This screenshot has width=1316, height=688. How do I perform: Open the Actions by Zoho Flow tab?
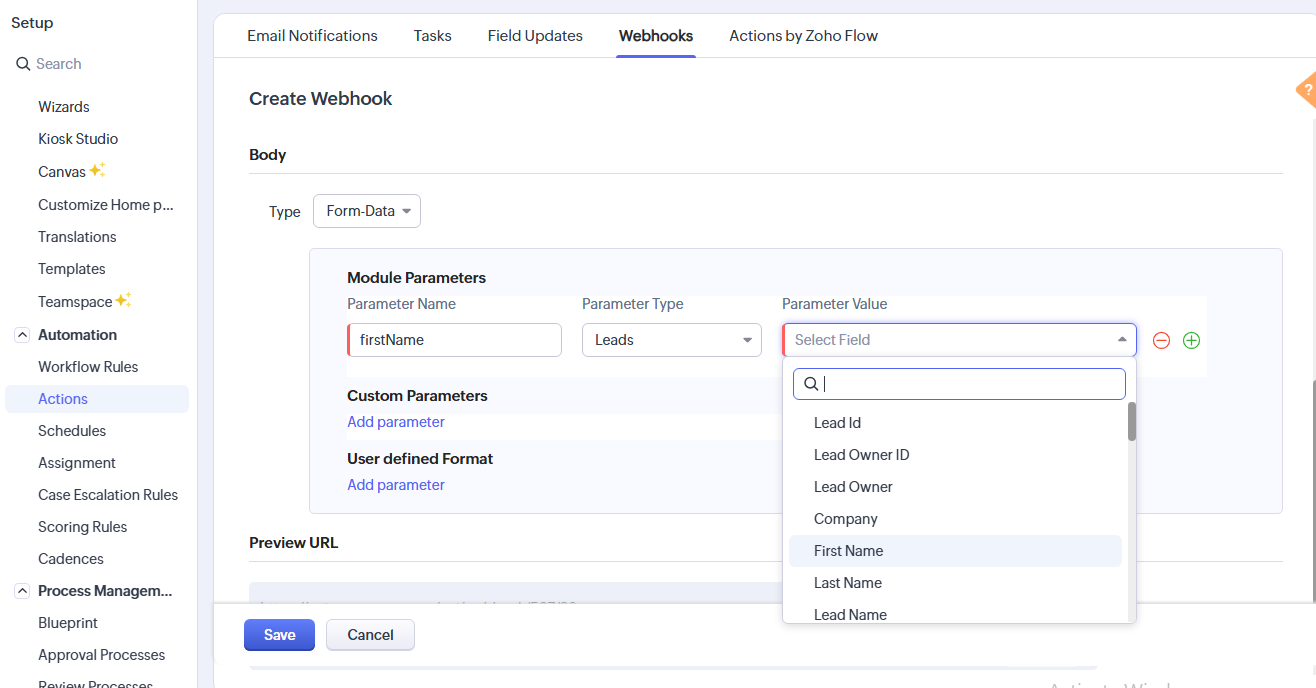pyautogui.click(x=803, y=36)
